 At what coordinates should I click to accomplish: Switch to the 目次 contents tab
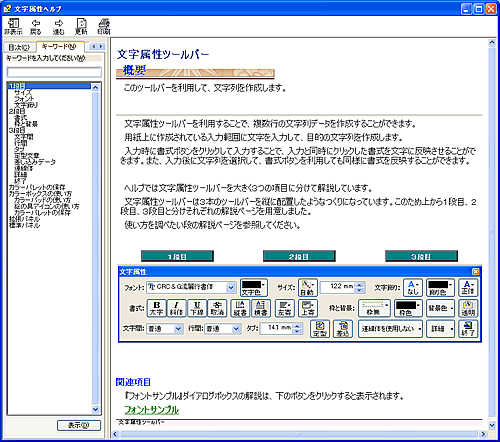(x=19, y=47)
